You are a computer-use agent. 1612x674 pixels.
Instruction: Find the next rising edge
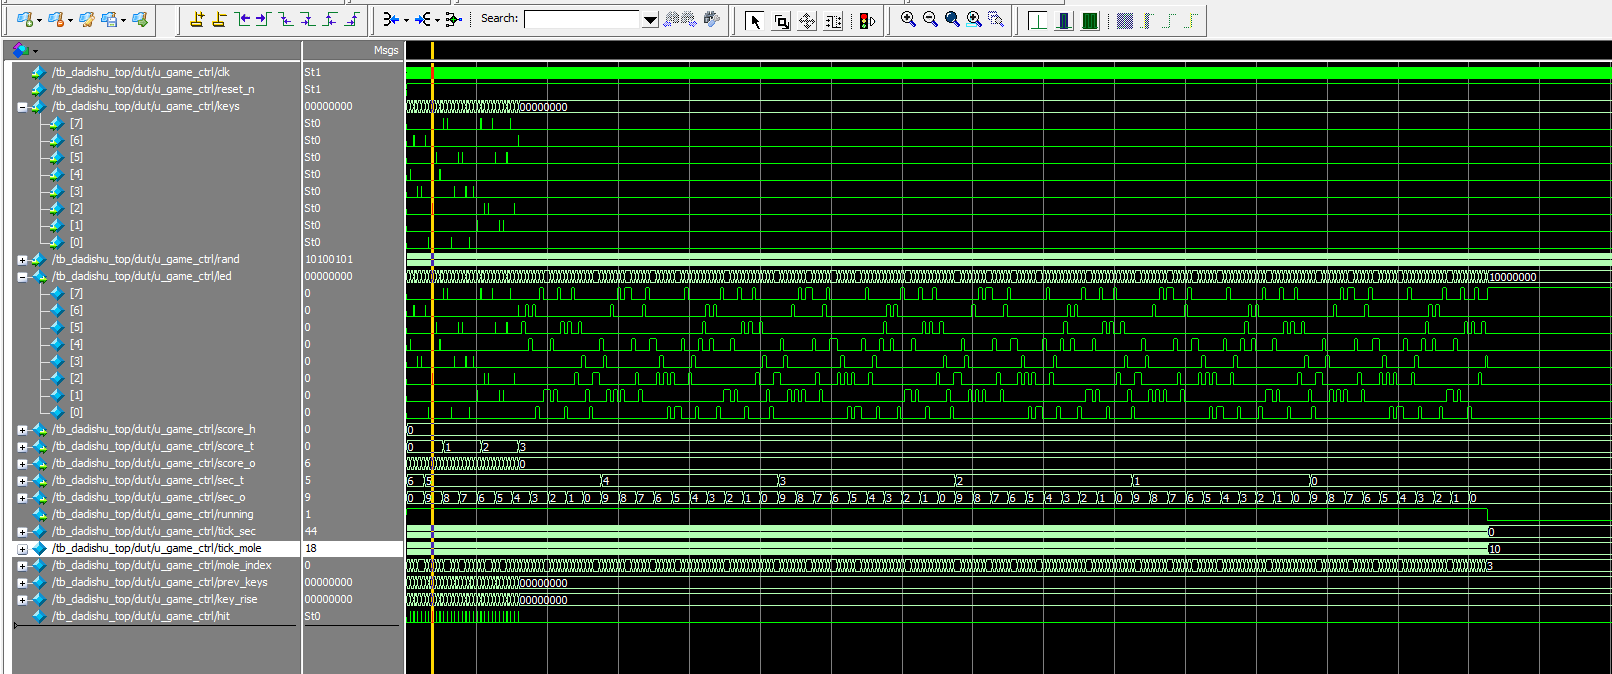click(x=351, y=19)
